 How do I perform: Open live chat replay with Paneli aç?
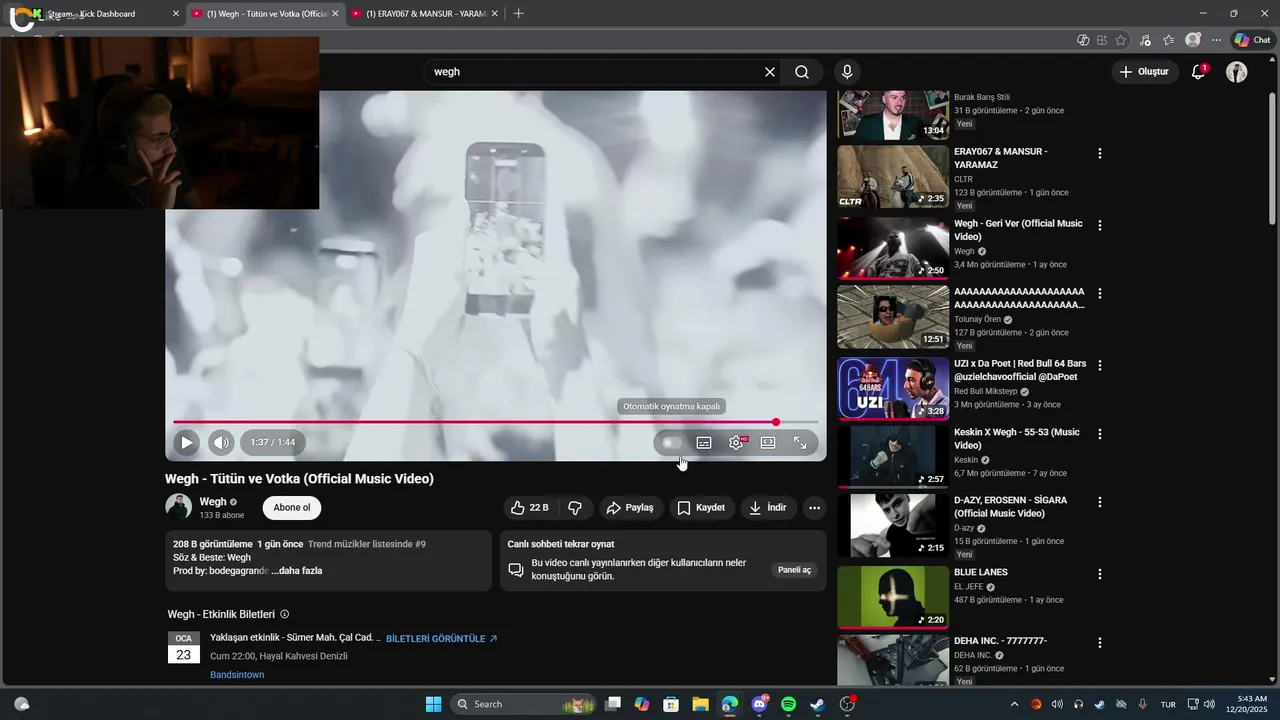tap(794, 570)
